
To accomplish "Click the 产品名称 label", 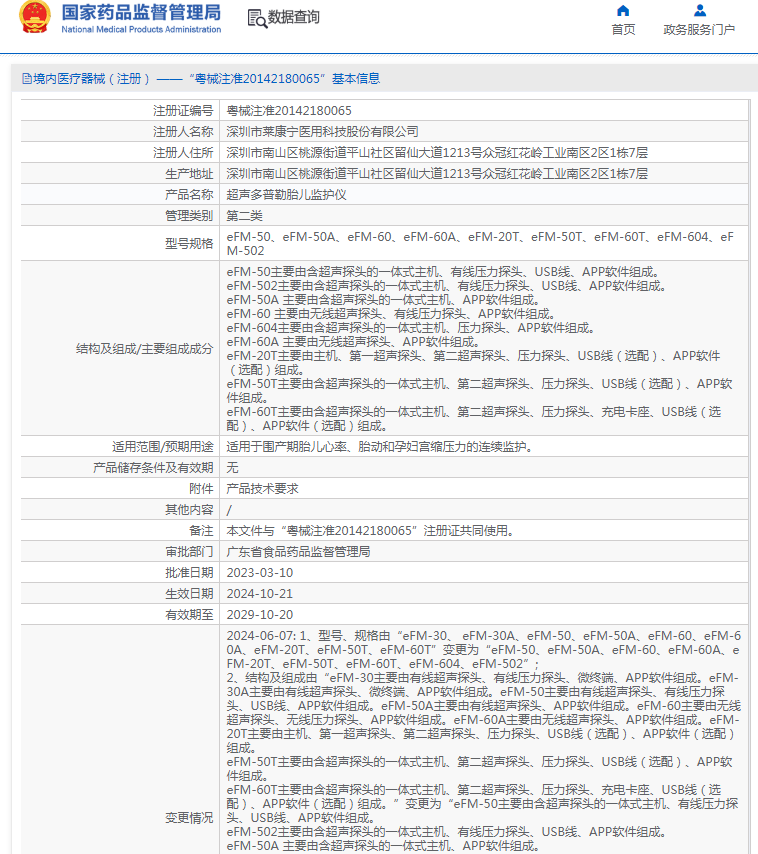I will (189, 195).
